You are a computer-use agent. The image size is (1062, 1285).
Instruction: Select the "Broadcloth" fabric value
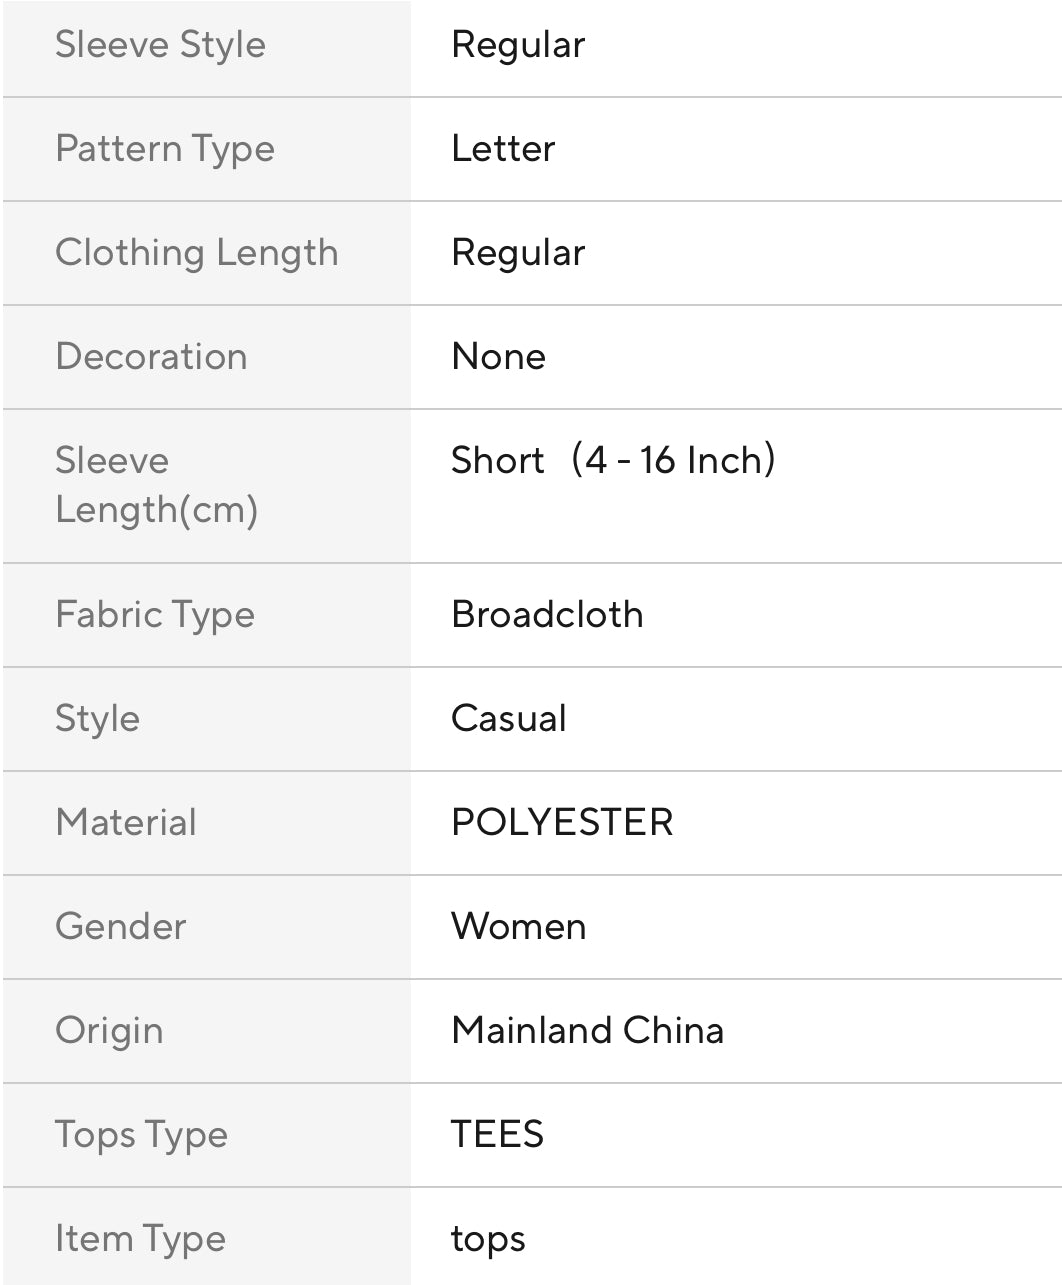pos(547,615)
